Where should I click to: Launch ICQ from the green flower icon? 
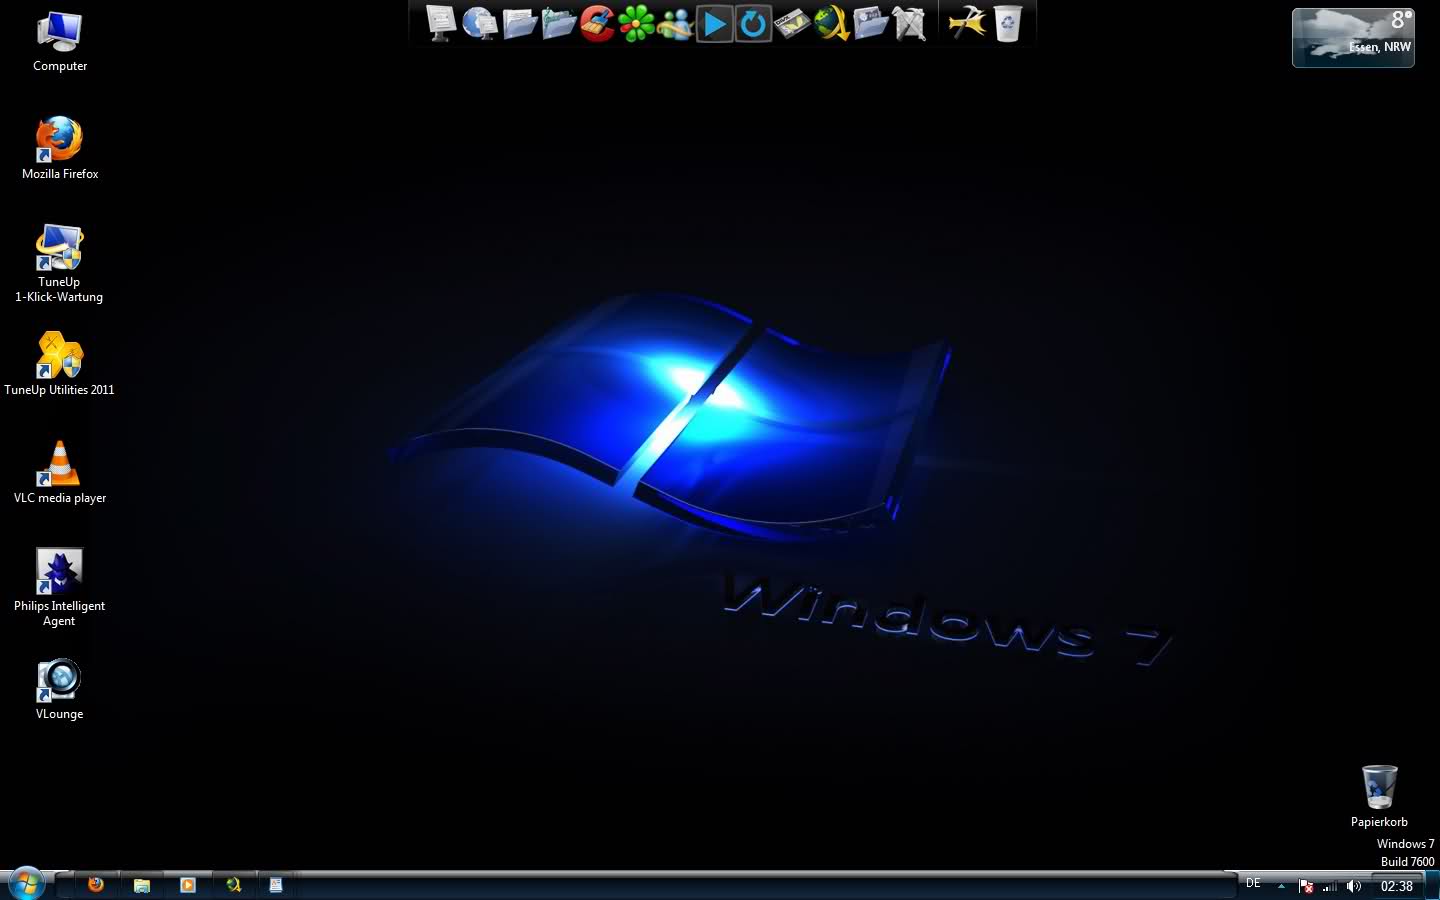636,23
